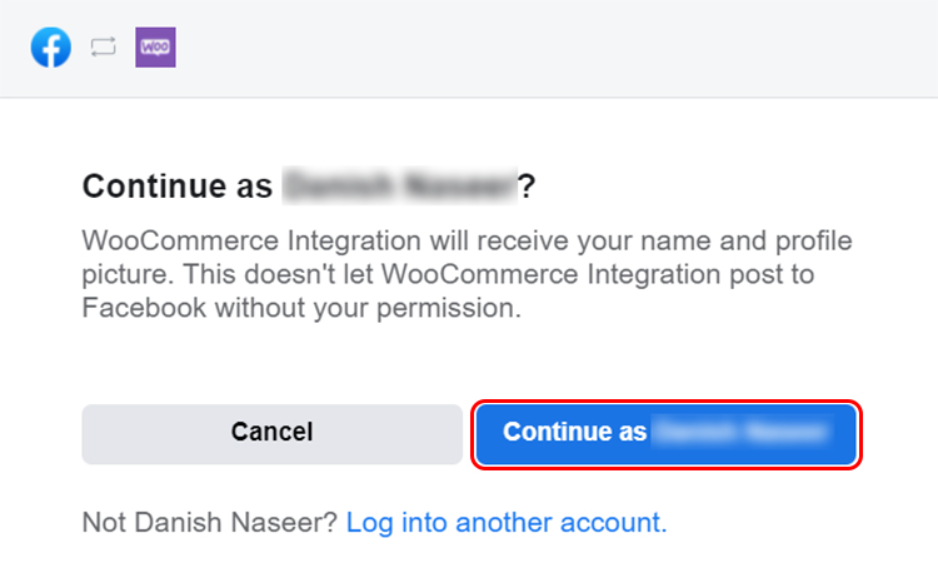Click the blurred name inside blue button
This screenshot has height=576, width=938.
[742, 432]
